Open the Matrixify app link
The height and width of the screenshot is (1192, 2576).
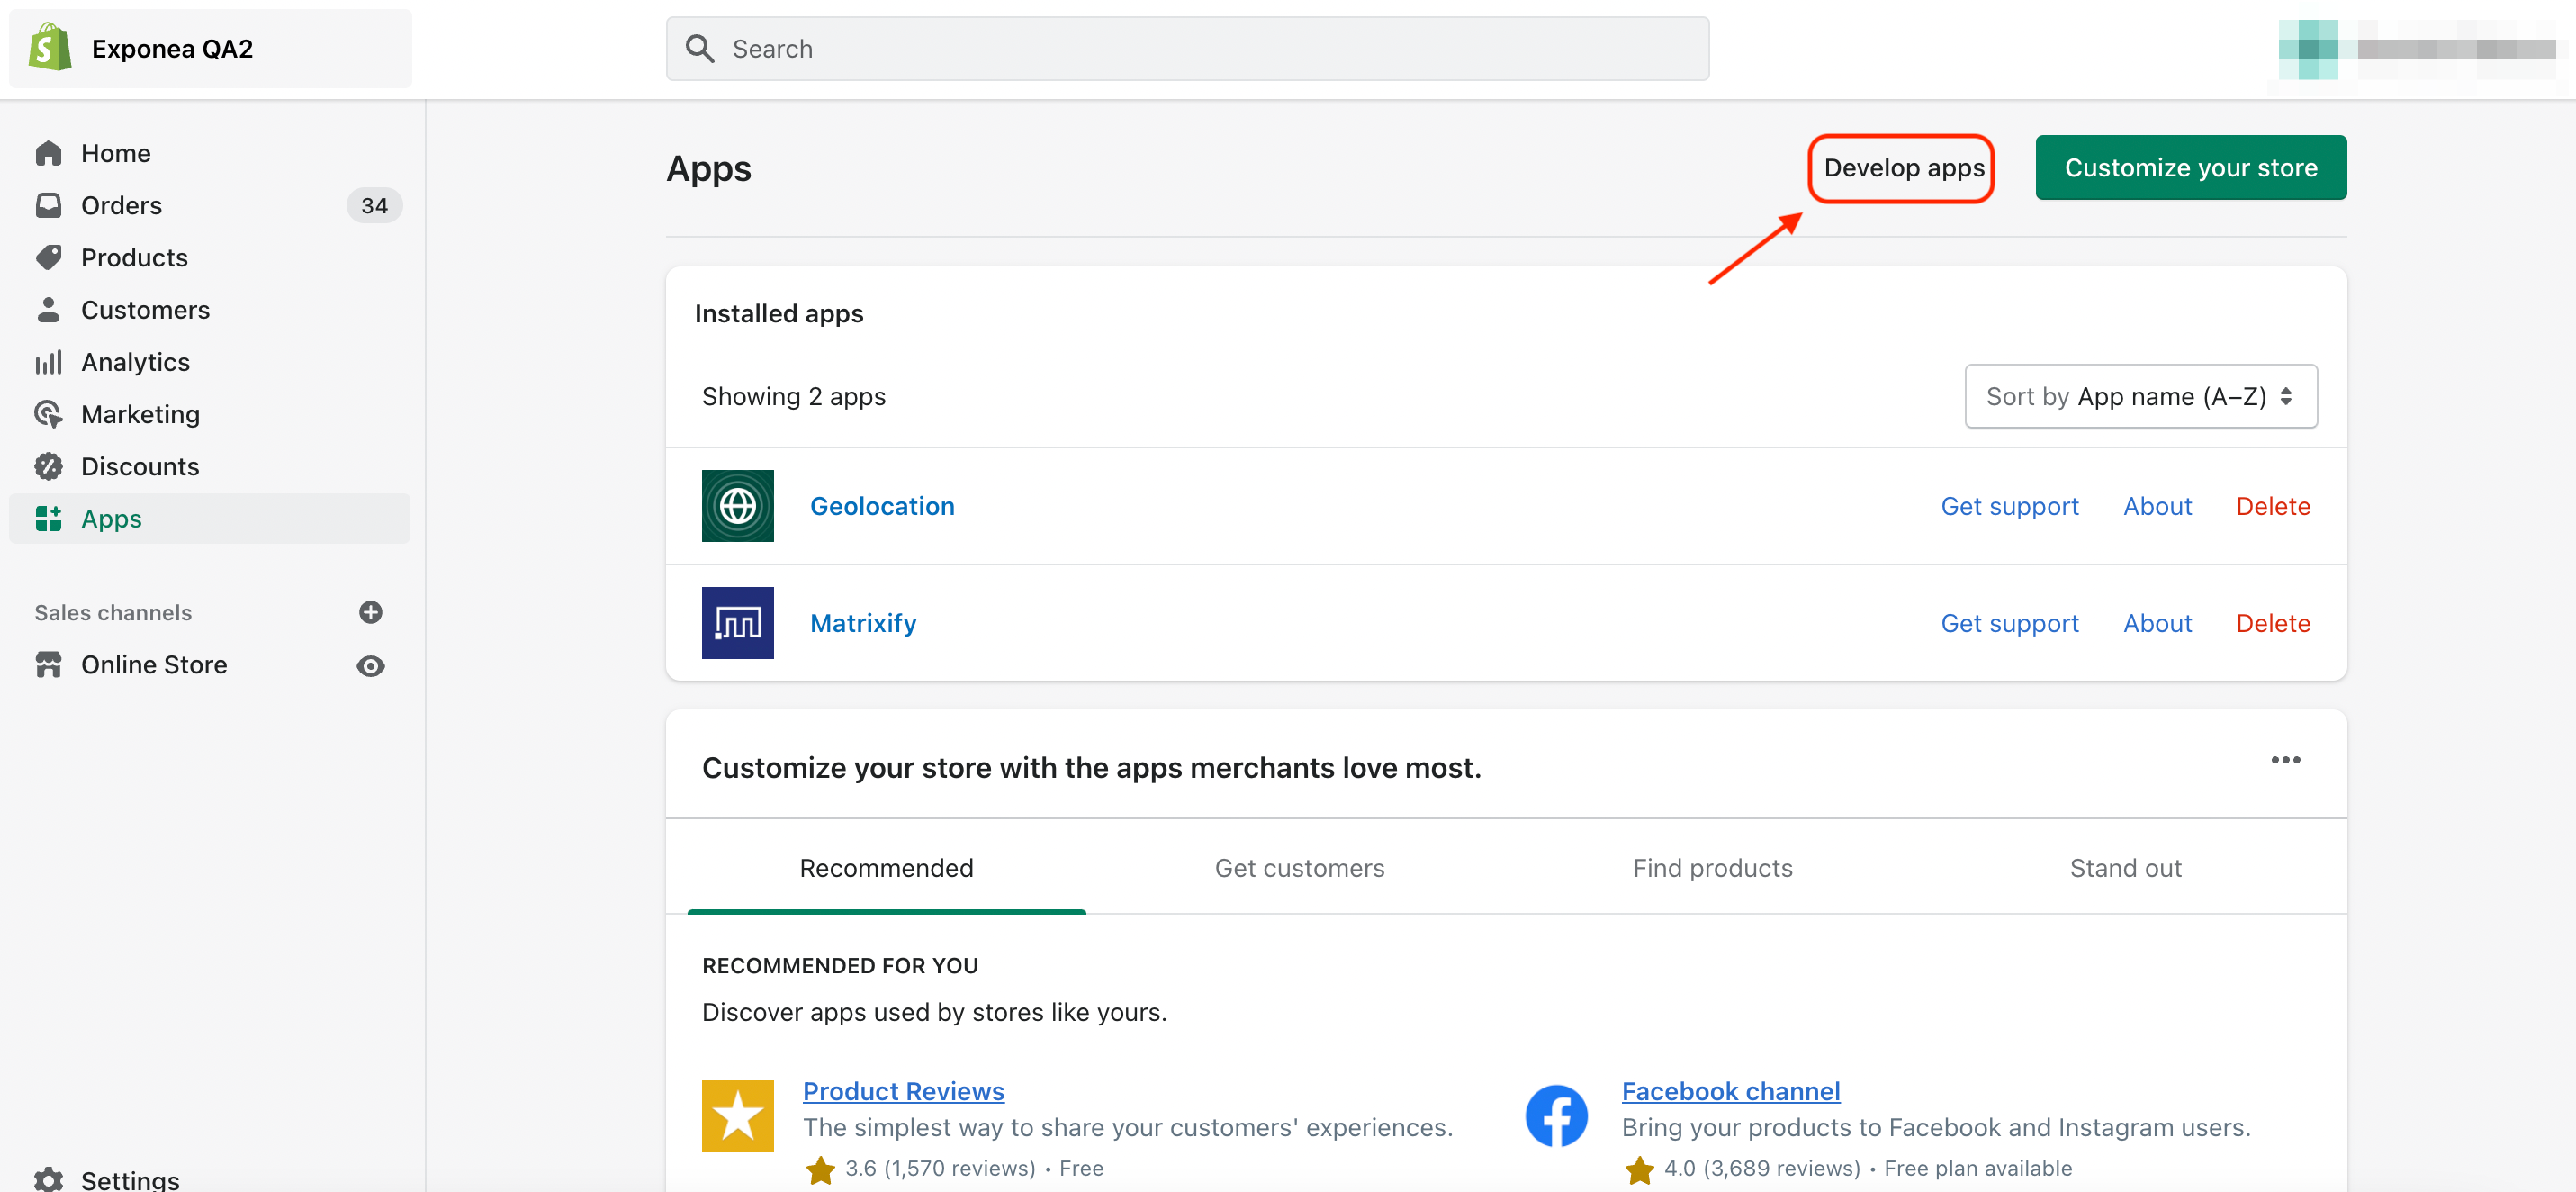click(863, 622)
